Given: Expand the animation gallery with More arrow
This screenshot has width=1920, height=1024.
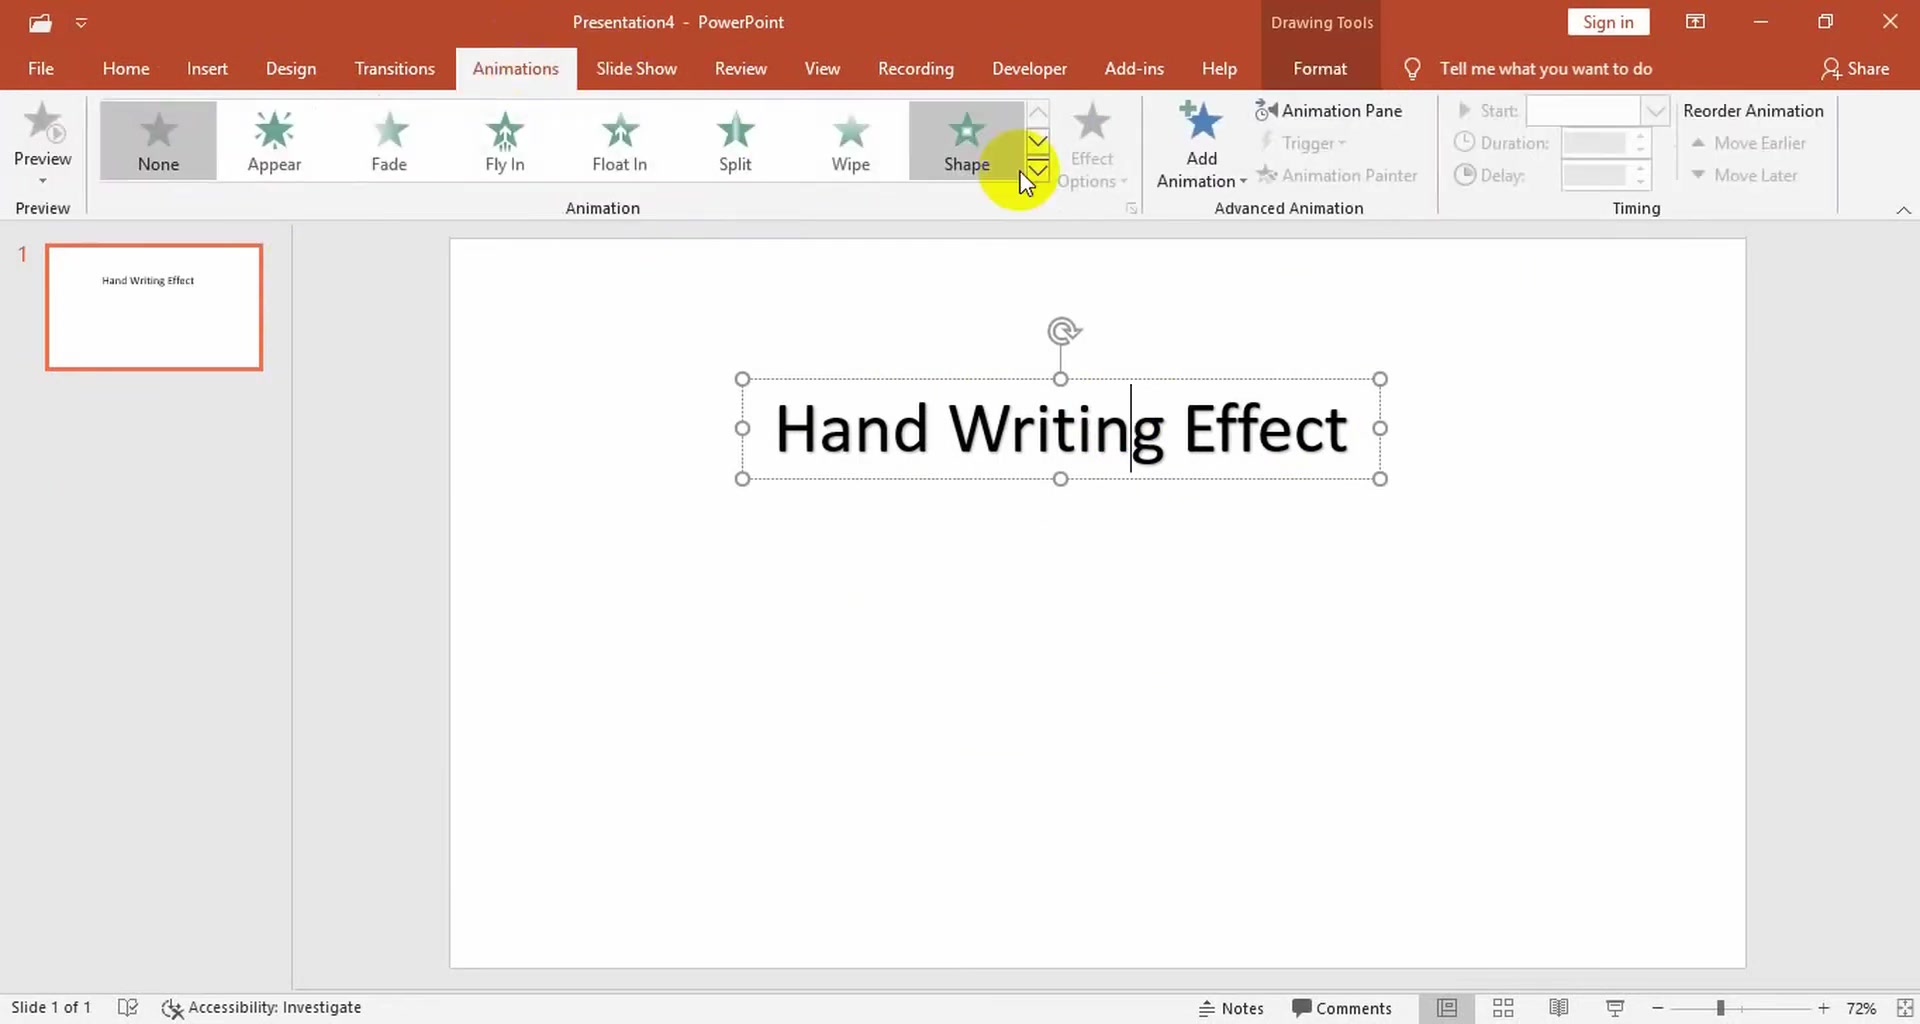Looking at the screenshot, I should [1038, 170].
